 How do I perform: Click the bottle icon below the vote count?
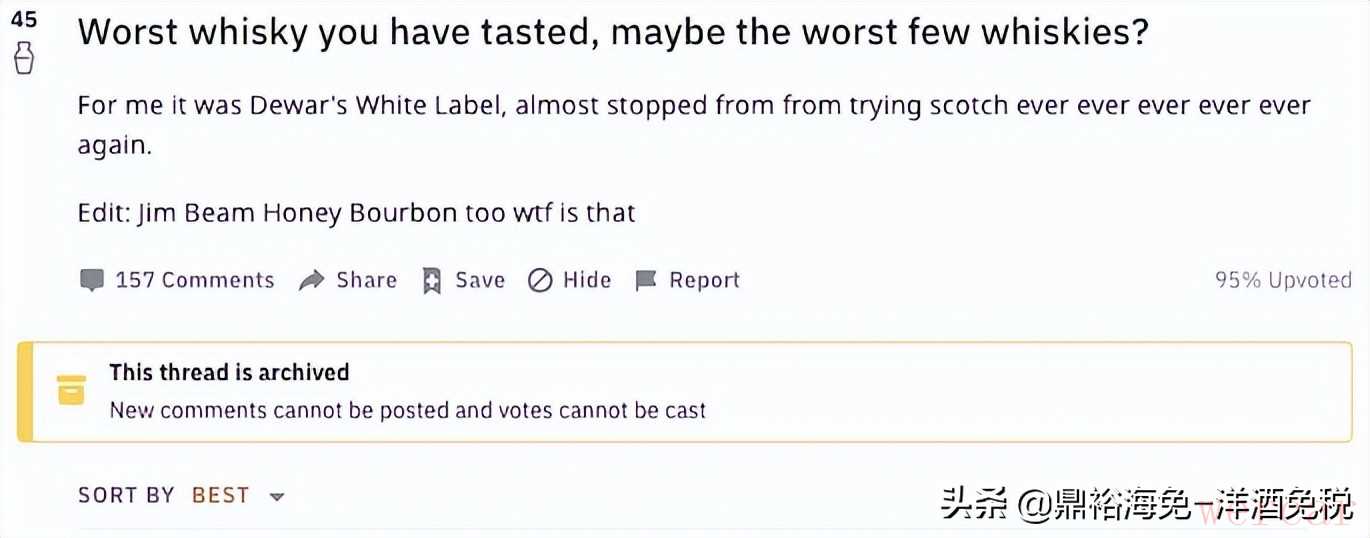(24, 59)
